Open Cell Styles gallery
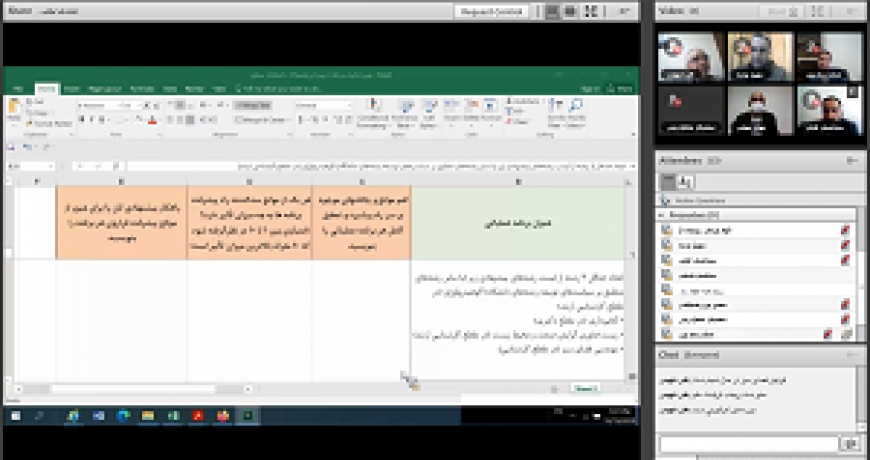 pos(429,113)
